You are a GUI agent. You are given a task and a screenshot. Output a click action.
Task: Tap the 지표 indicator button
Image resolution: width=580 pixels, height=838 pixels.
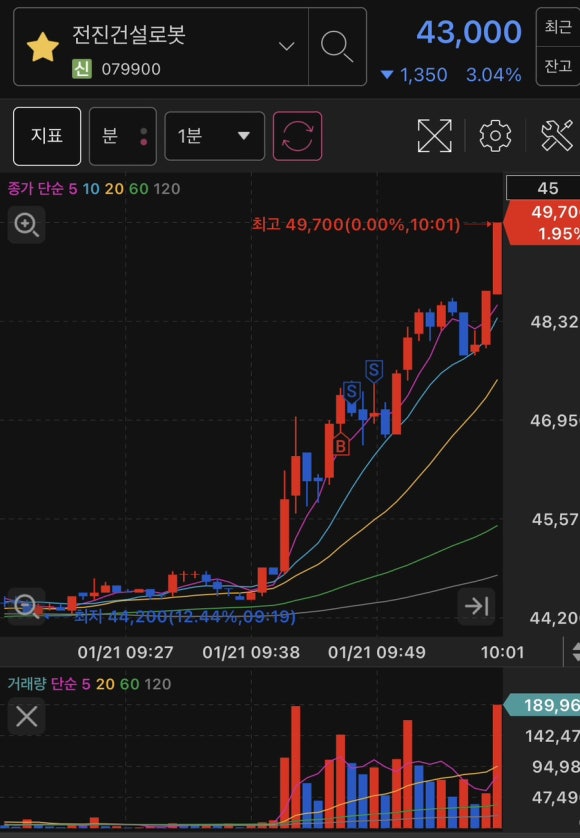click(47, 136)
